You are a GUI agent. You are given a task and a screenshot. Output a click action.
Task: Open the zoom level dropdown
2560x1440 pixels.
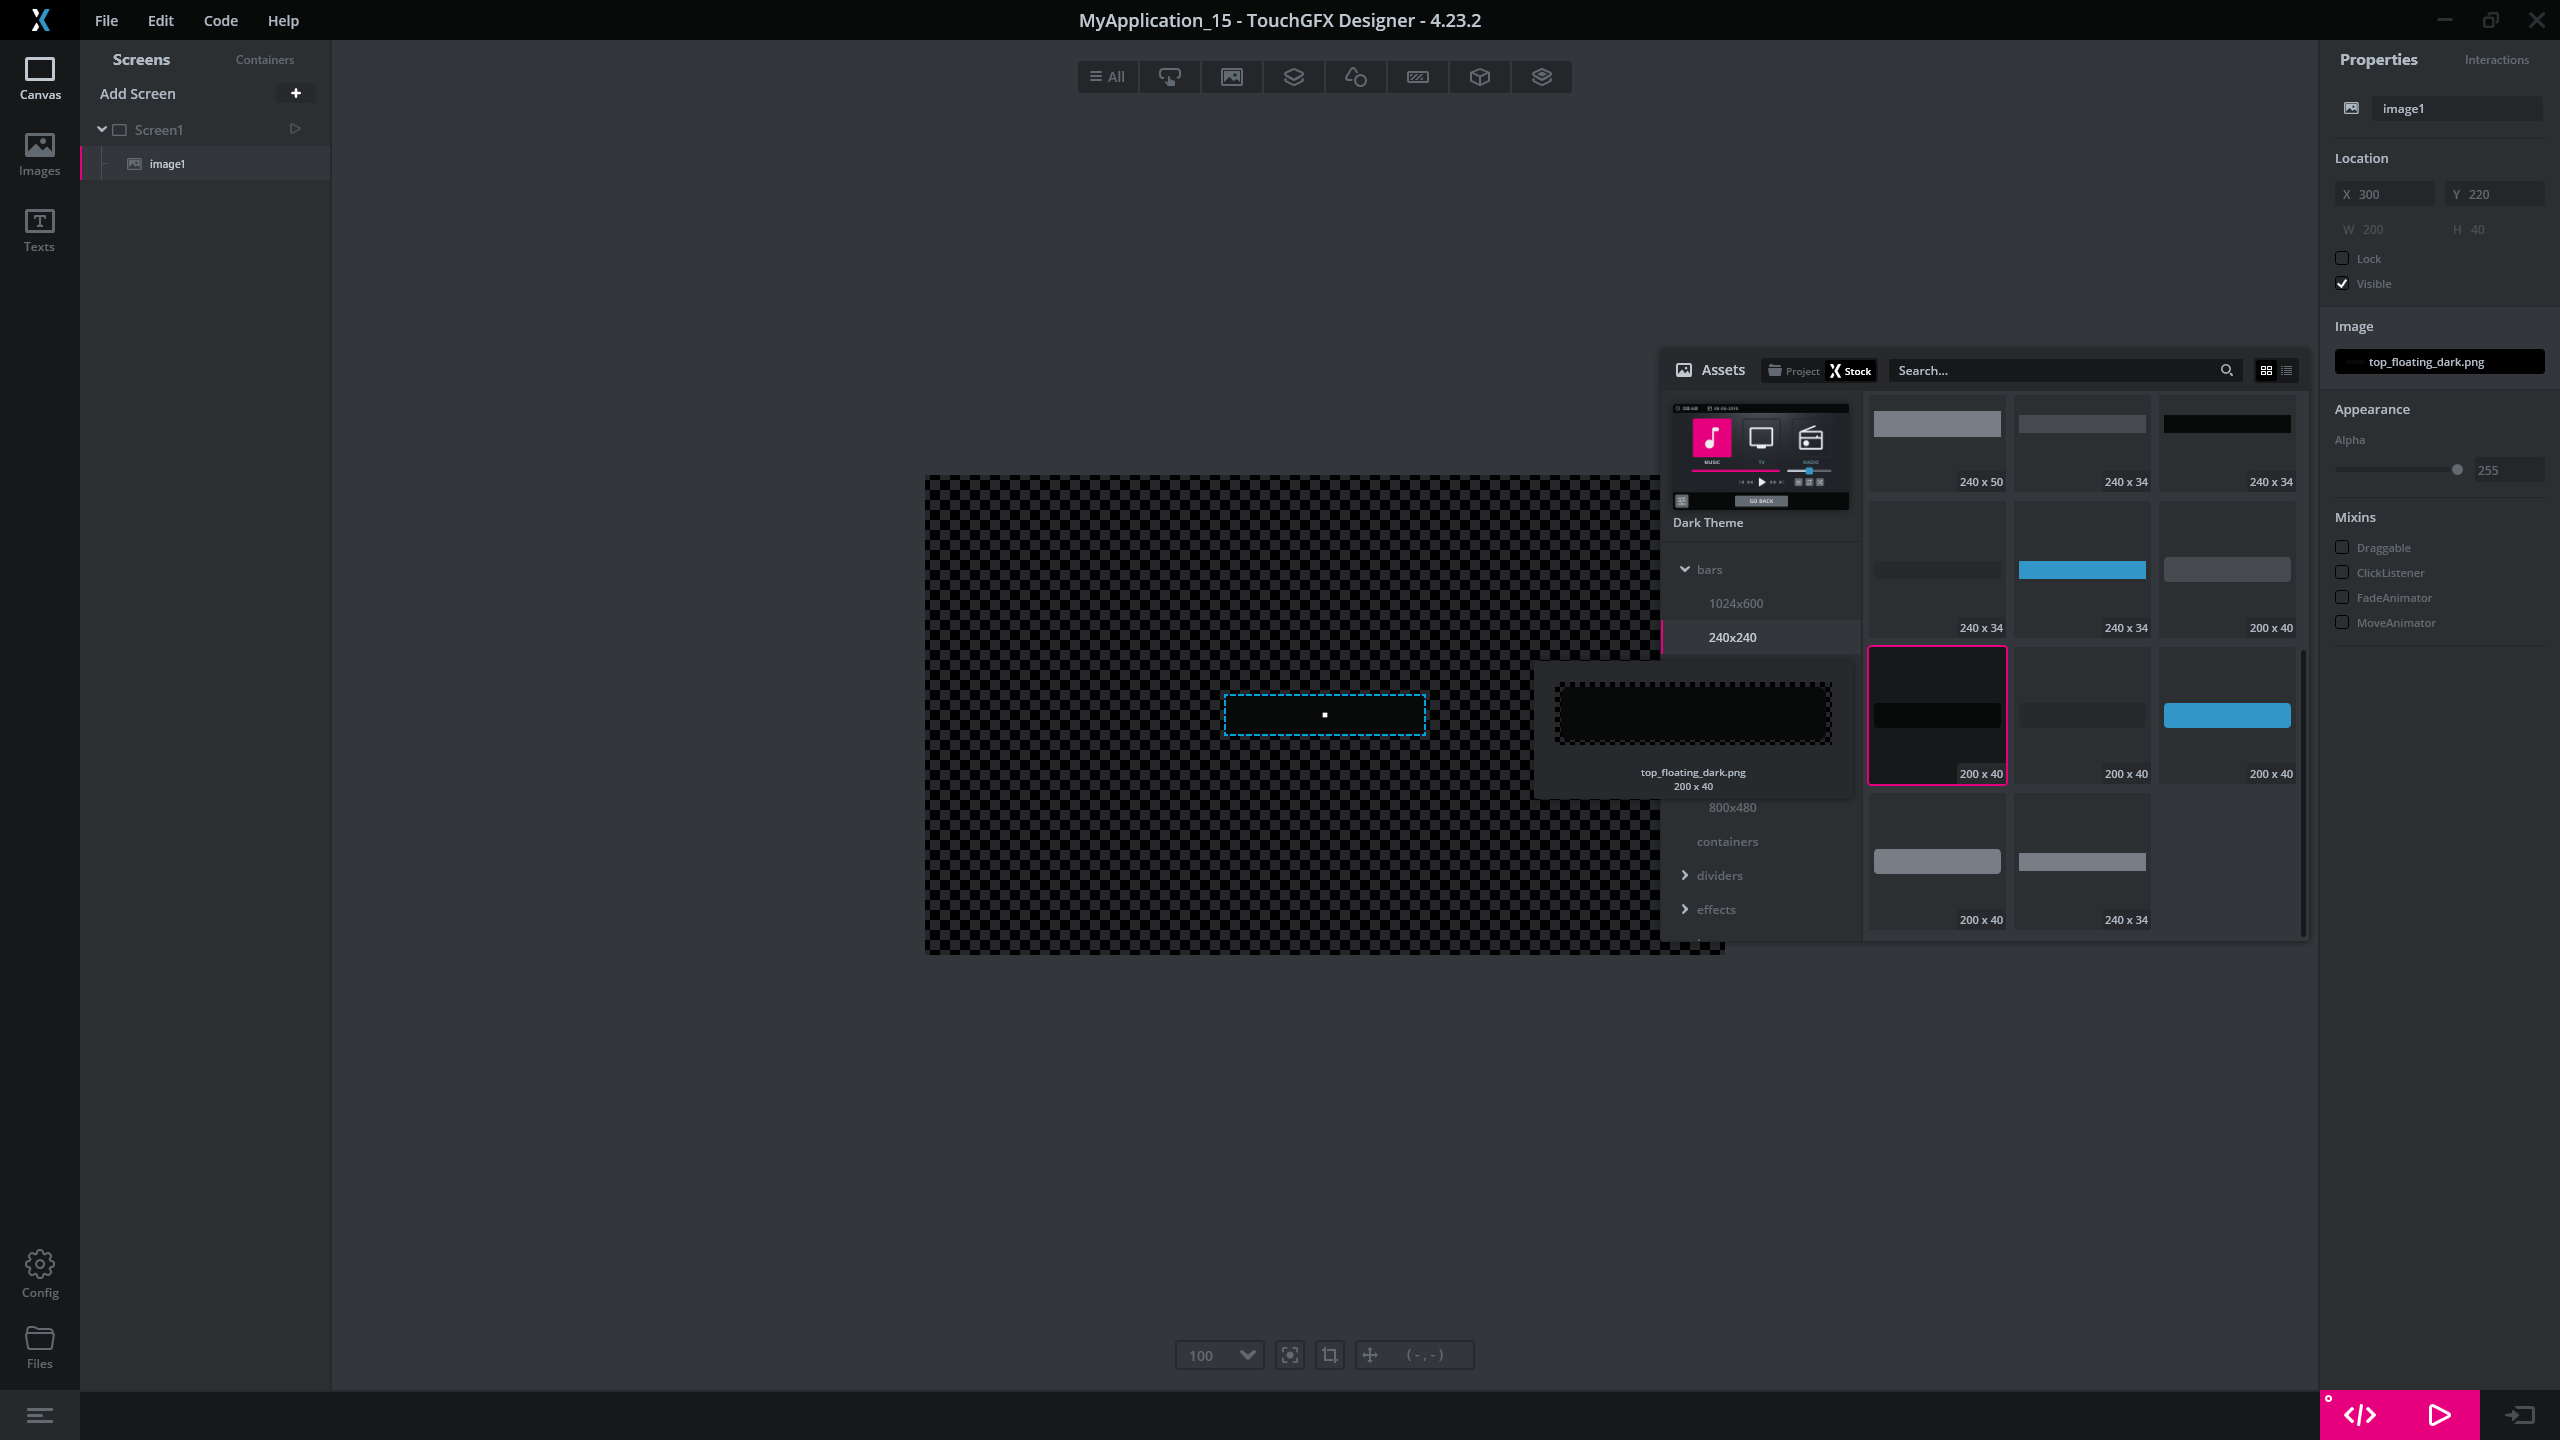(x=1246, y=1355)
